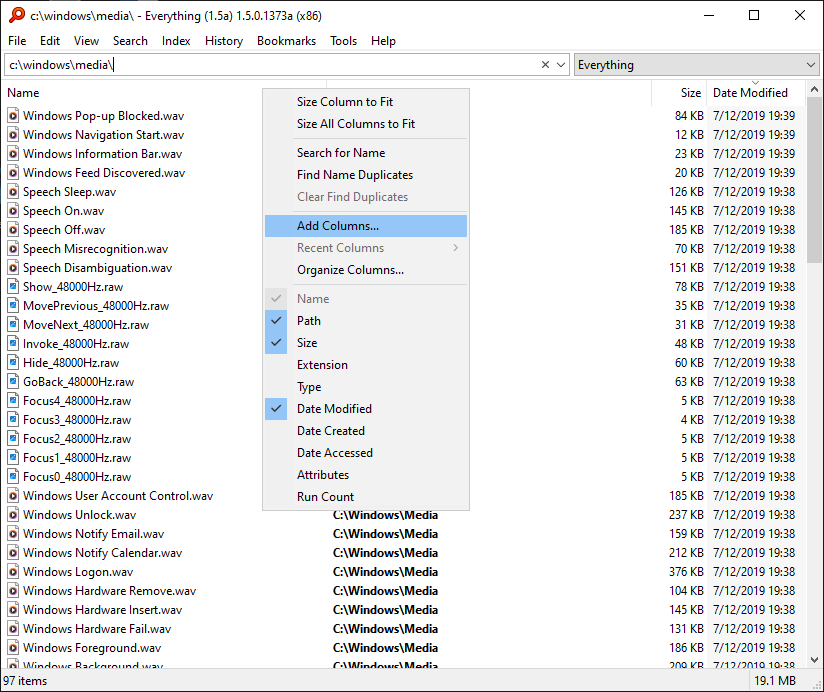Image resolution: width=824 pixels, height=692 pixels.
Task: Choose Size Column to Fit
Action: pos(366,102)
